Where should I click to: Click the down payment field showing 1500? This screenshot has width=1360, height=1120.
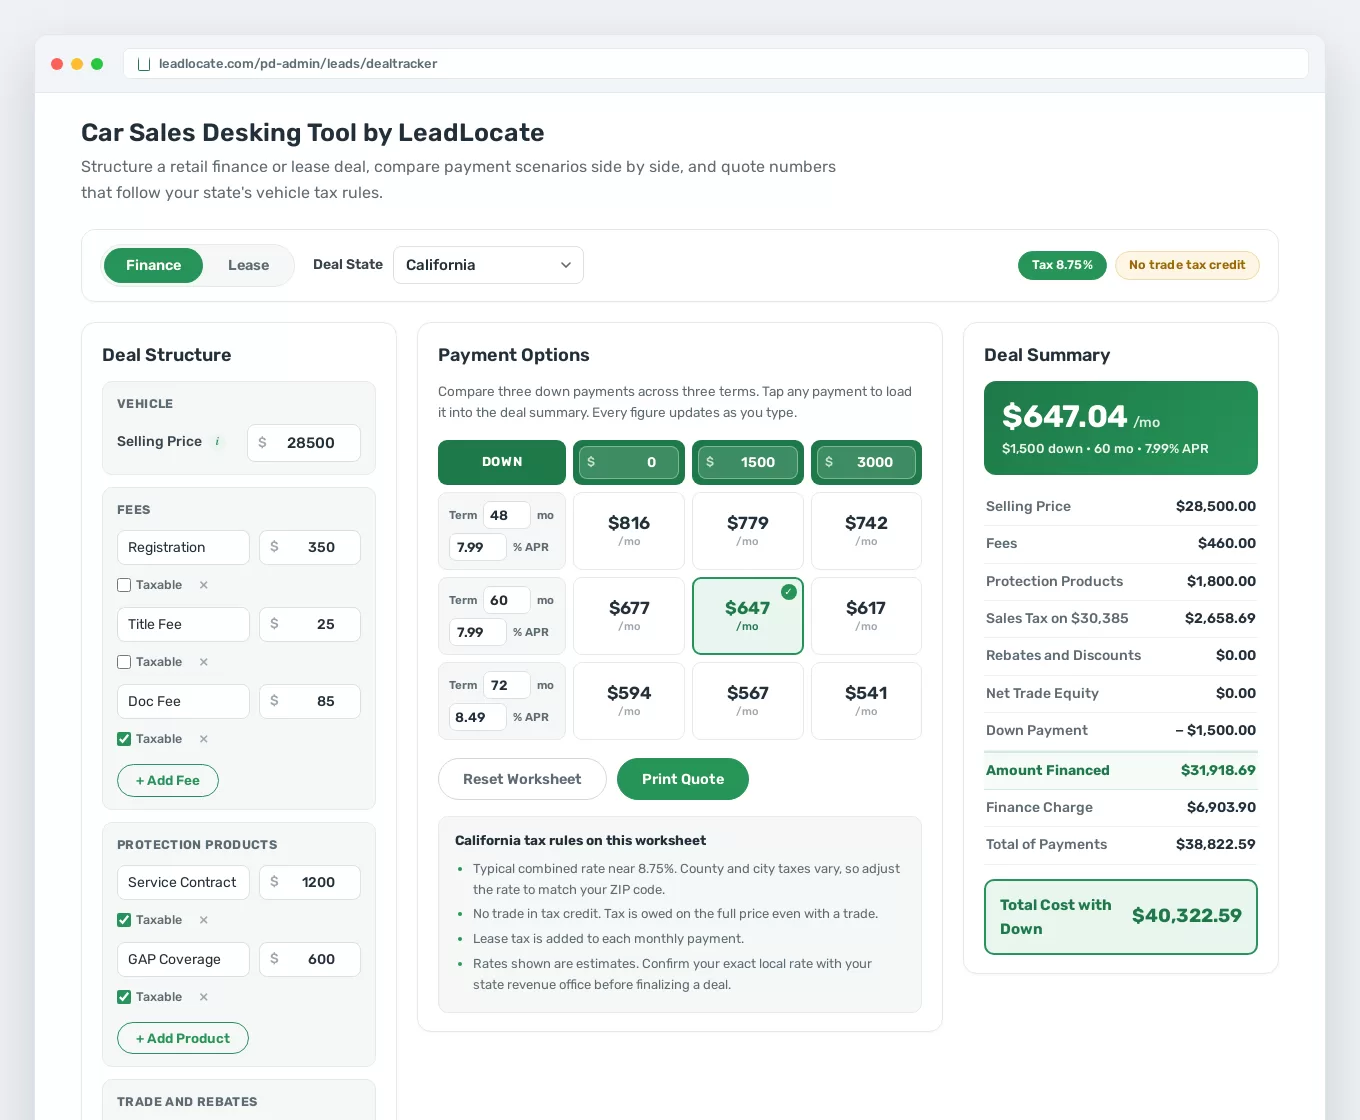tap(748, 462)
